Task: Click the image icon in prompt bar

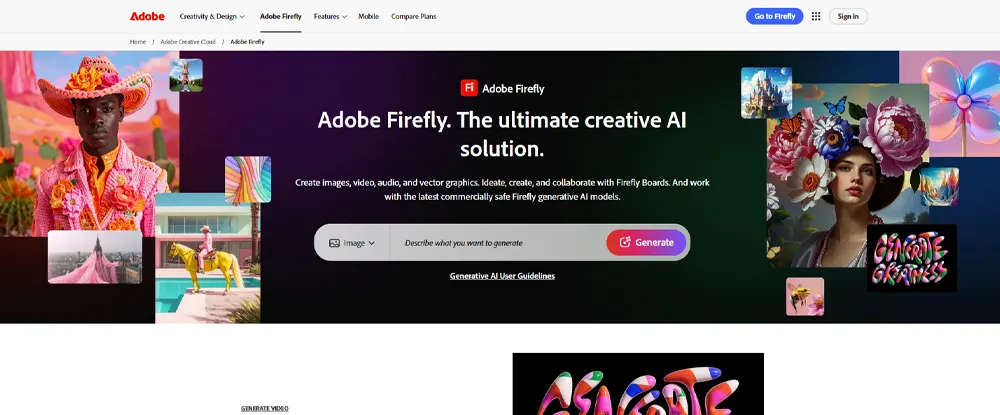Action: (x=334, y=243)
